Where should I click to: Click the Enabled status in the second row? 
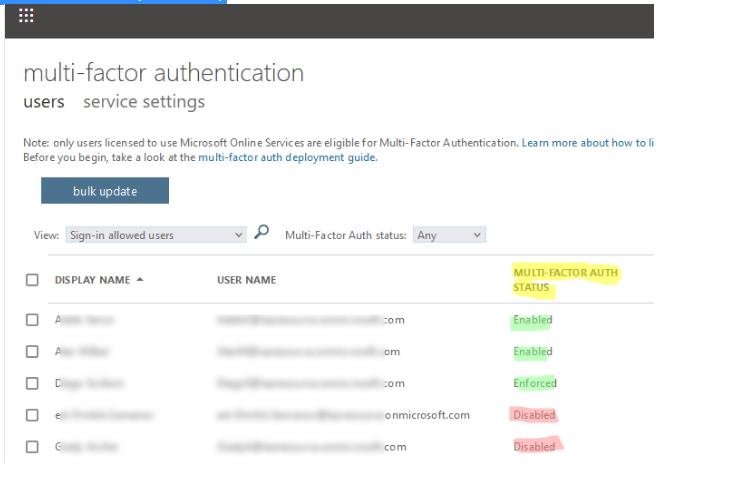click(x=533, y=352)
